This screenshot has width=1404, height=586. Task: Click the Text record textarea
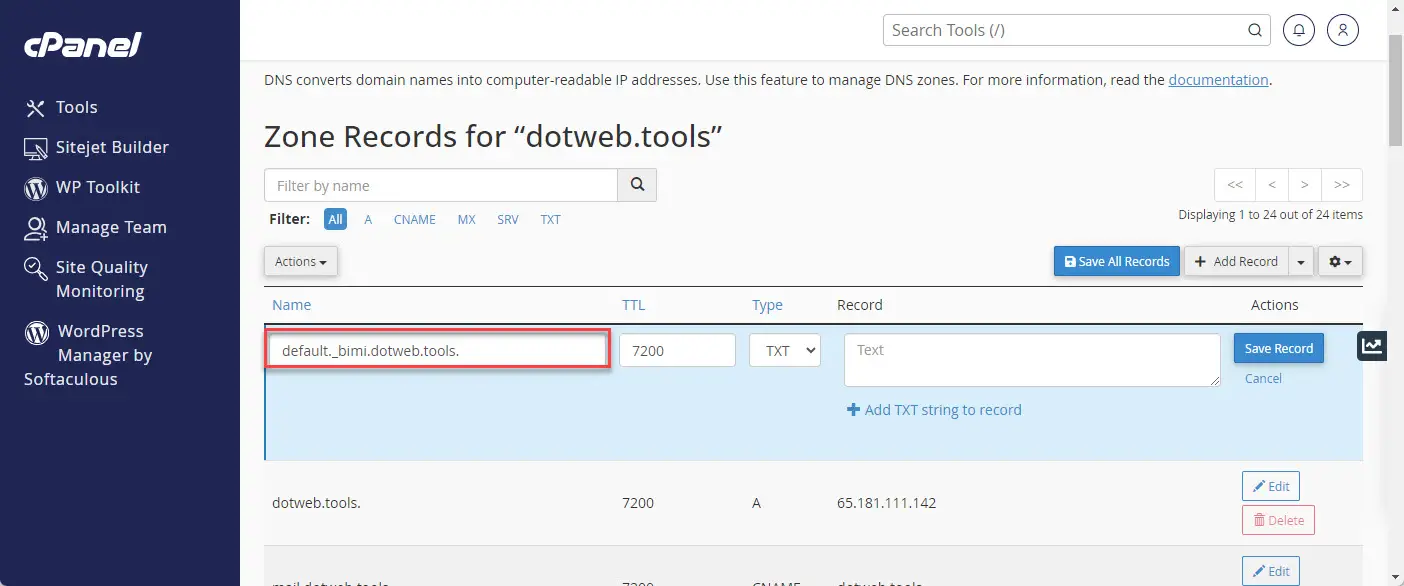[1032, 360]
